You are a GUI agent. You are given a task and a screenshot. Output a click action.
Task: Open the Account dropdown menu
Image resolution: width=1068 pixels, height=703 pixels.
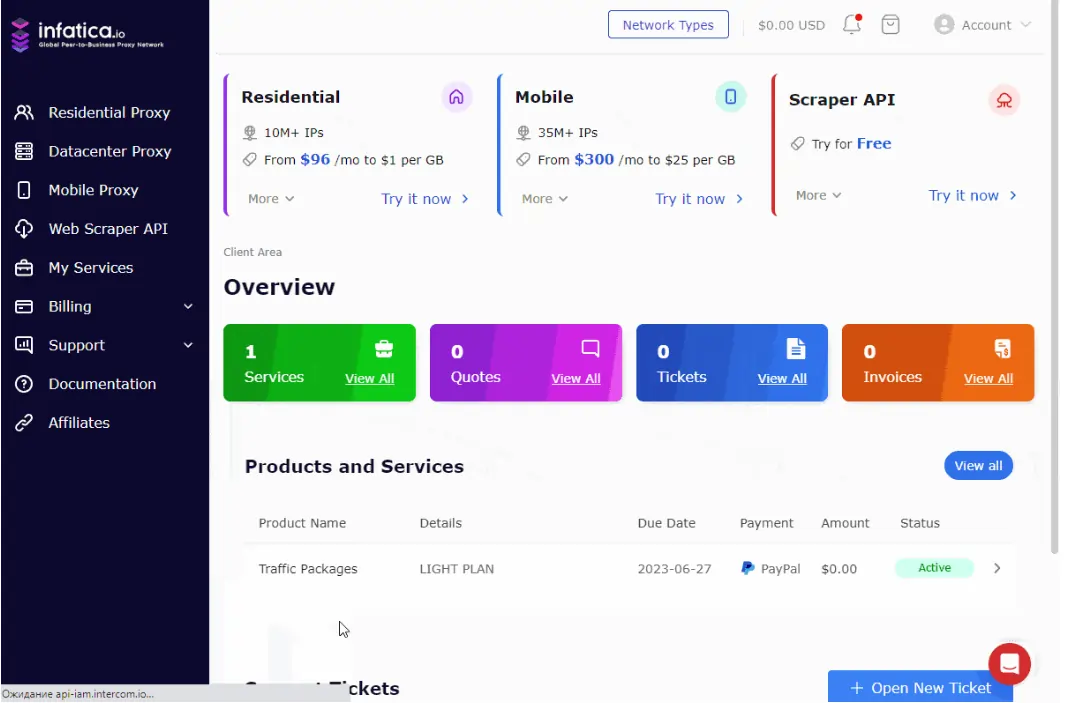tap(983, 24)
